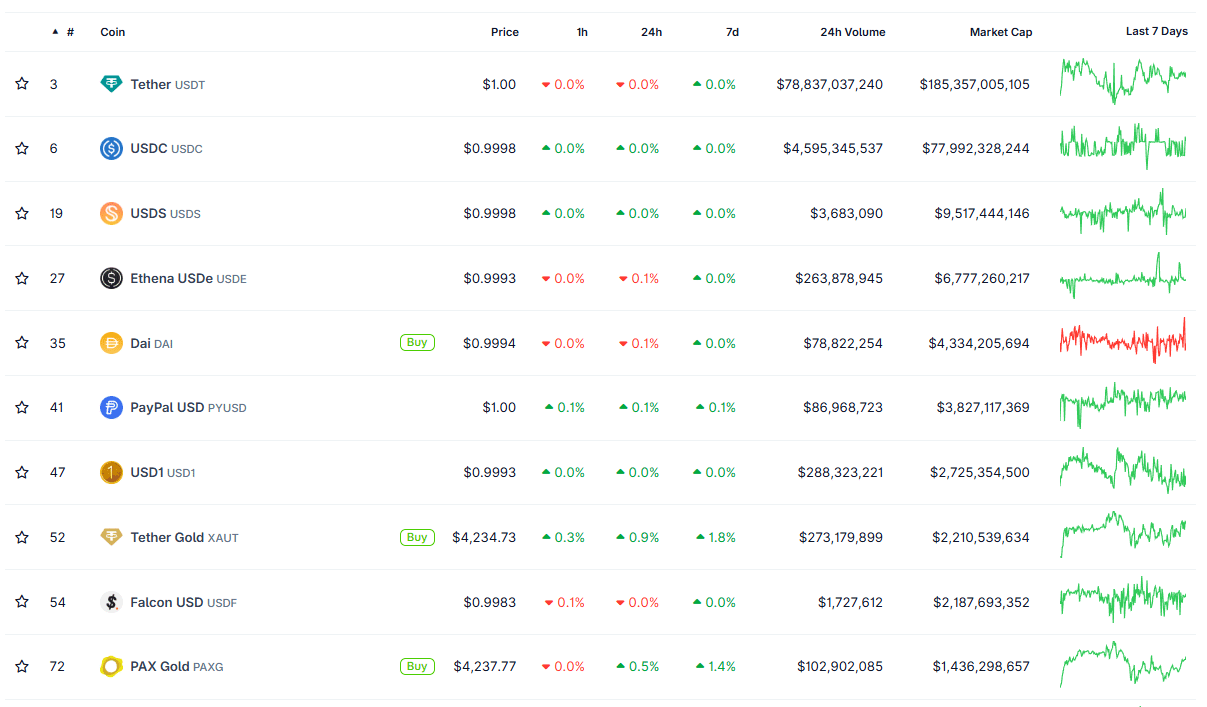
Task: Click Tether's 7-day sparkline chart
Action: 1123,84
